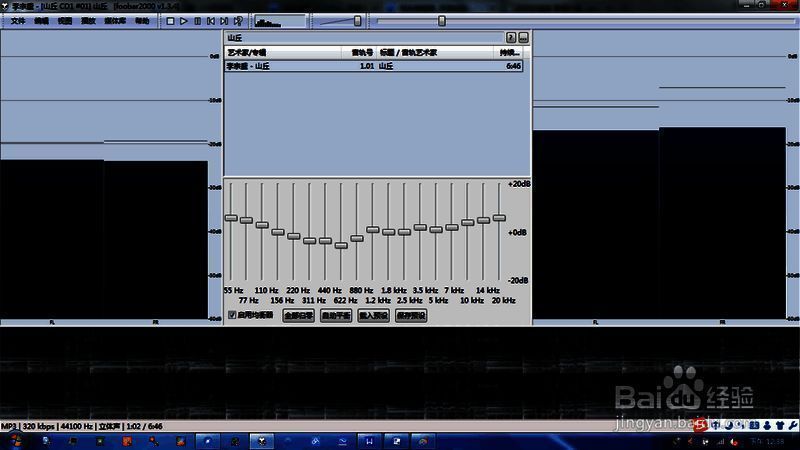Skip to the previous track

tap(210, 20)
